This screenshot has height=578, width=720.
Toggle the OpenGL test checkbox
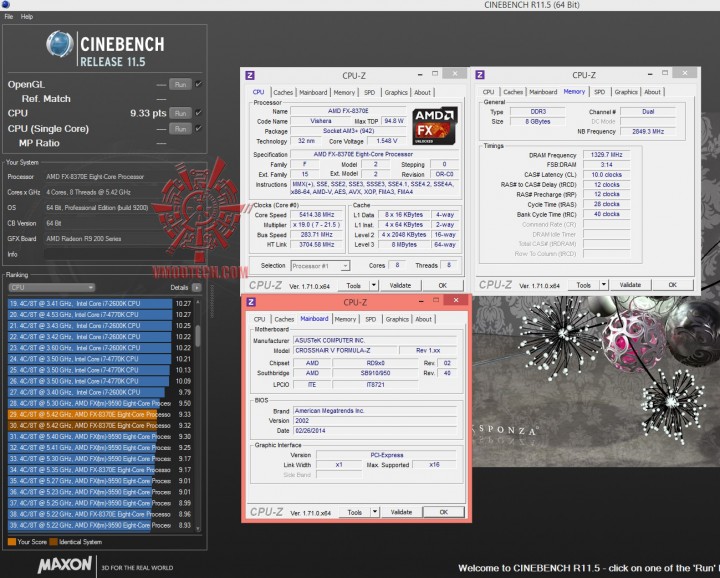198,84
